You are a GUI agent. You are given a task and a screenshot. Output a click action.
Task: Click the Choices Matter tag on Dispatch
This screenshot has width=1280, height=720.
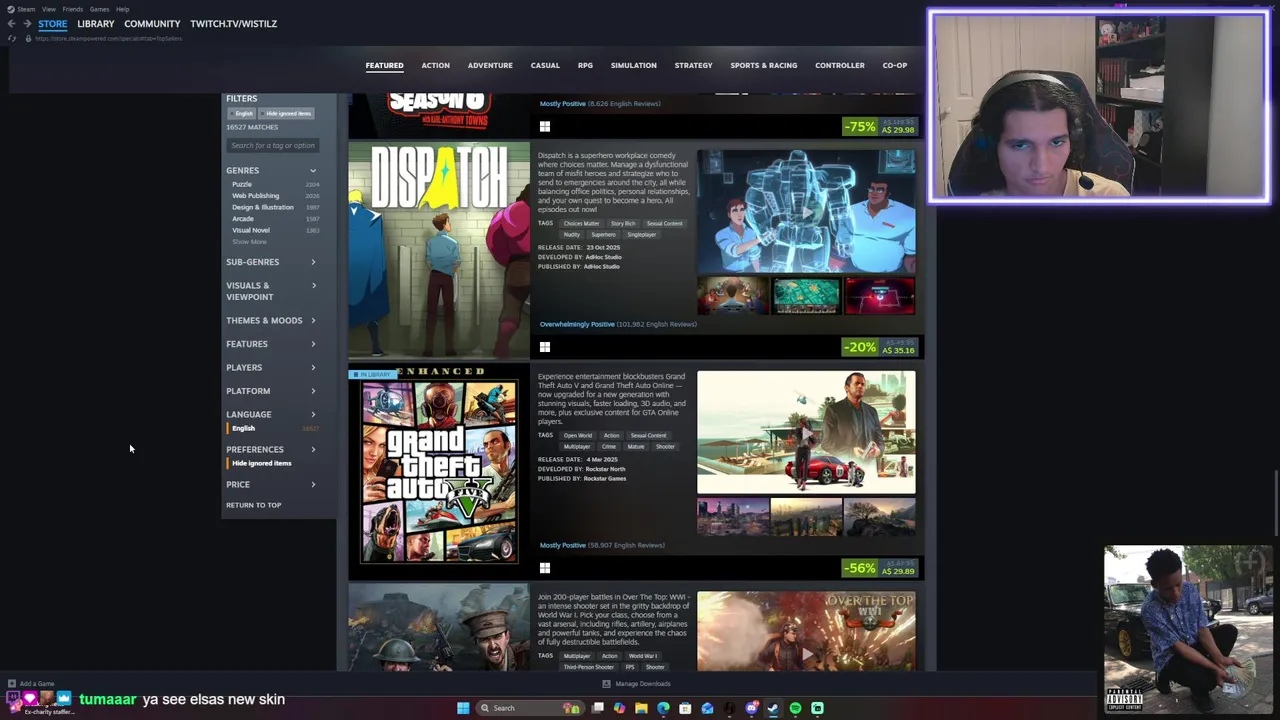(581, 224)
